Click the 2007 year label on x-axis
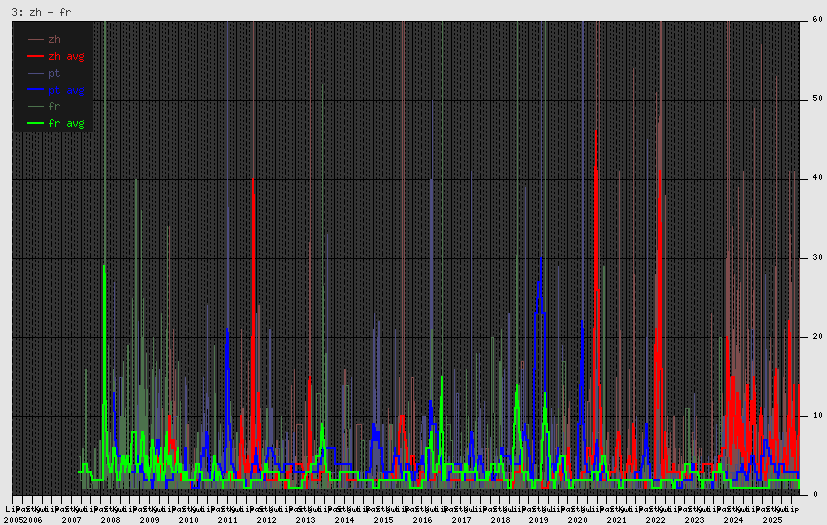This screenshot has height=525, width=827. click(71, 520)
